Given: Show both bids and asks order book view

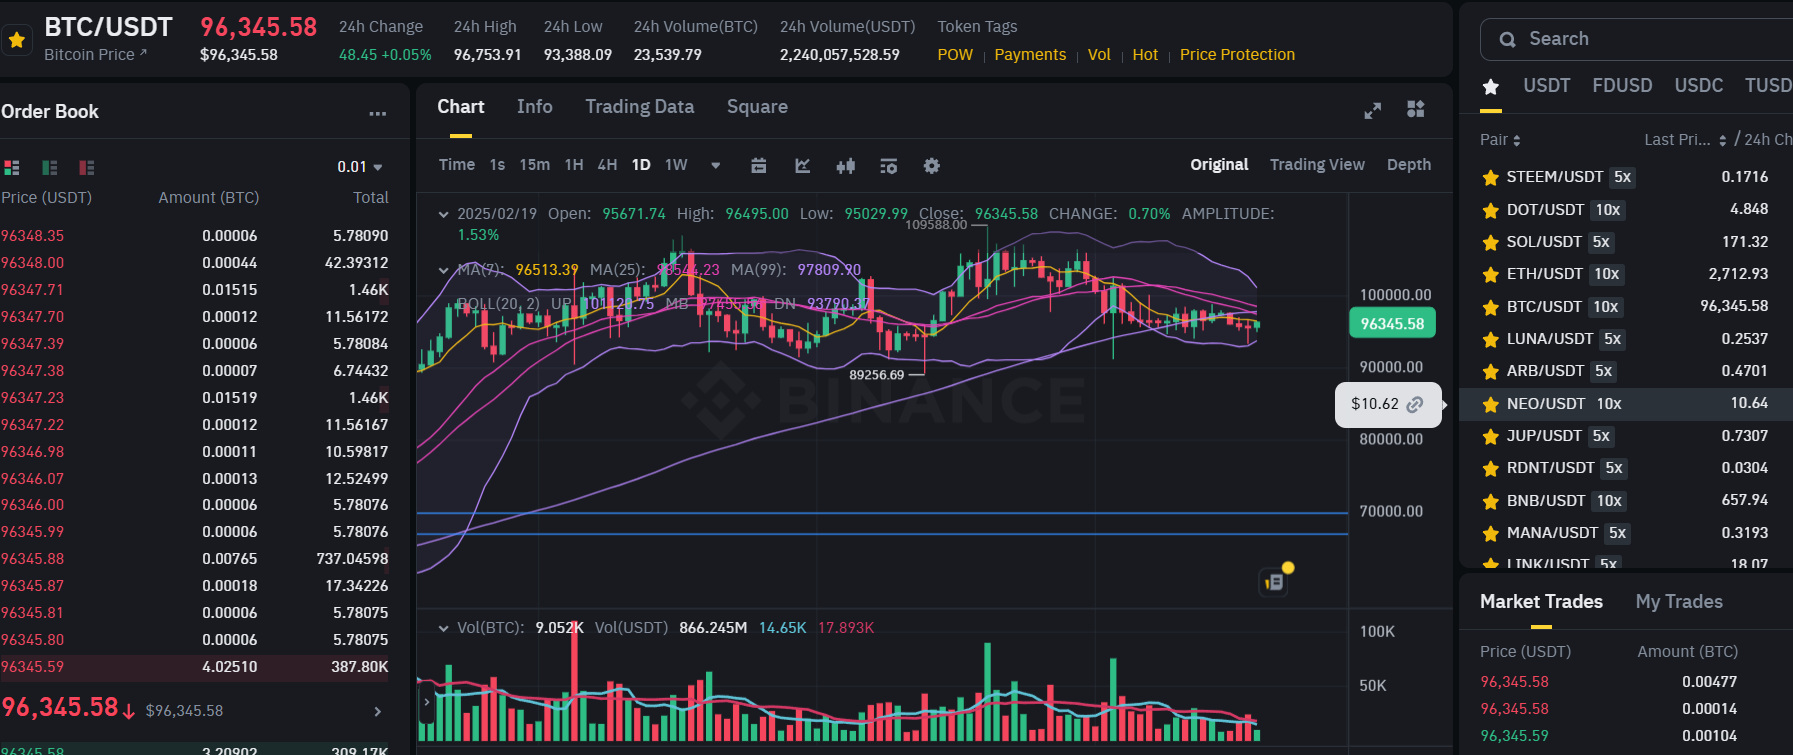Looking at the screenshot, I should pyautogui.click(x=12, y=167).
